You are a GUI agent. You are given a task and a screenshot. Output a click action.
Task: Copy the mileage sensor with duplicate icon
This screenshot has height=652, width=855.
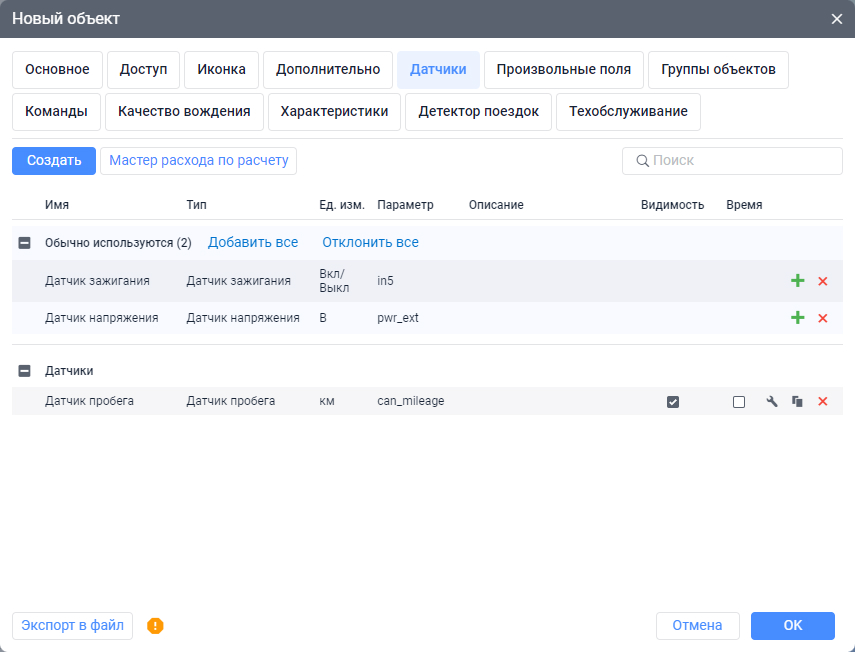[x=797, y=402]
